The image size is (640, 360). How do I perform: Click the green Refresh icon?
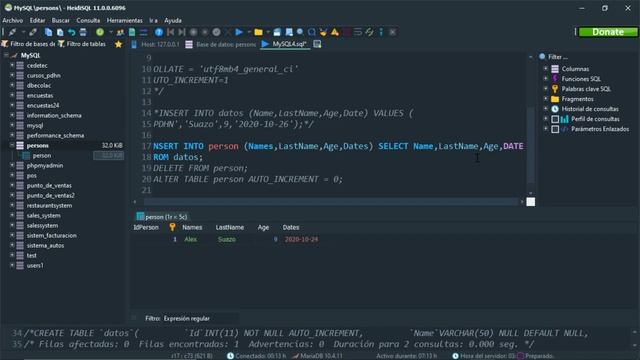(x=100, y=32)
